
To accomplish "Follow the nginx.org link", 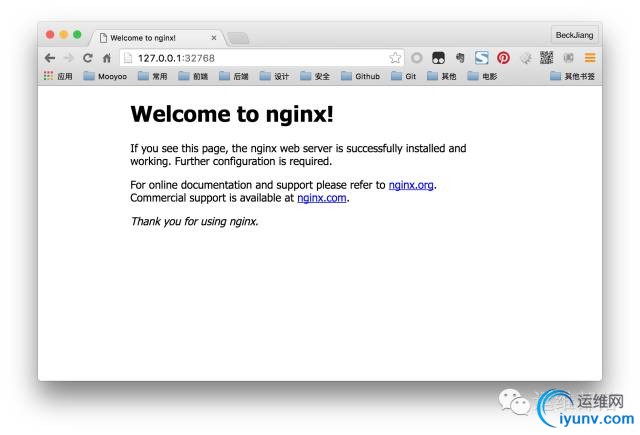I will 411,185.
